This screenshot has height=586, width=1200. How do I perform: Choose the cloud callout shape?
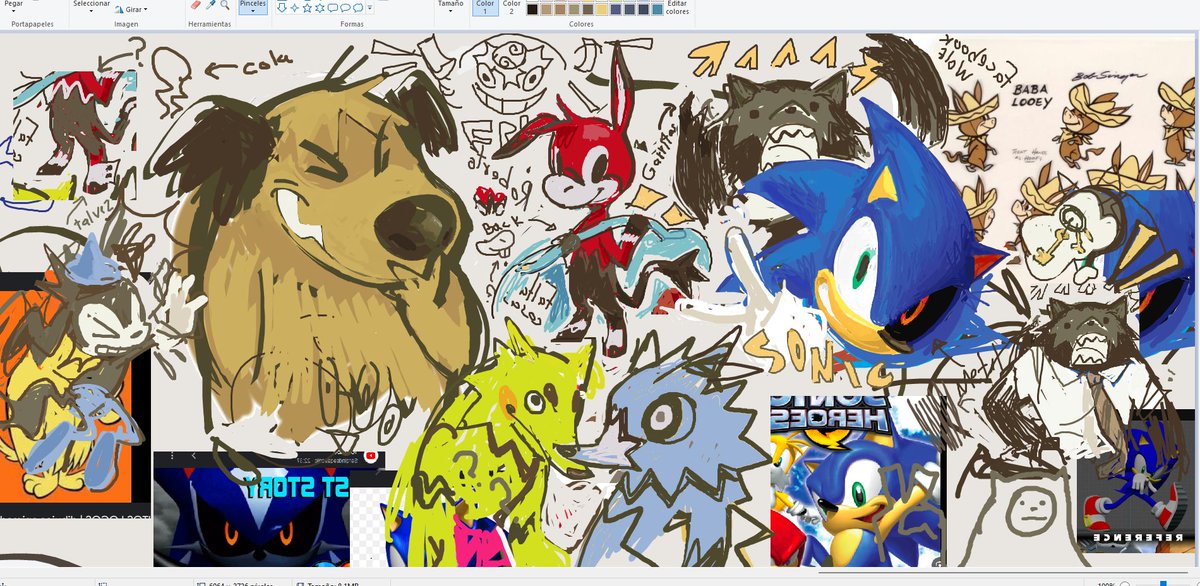point(358,7)
